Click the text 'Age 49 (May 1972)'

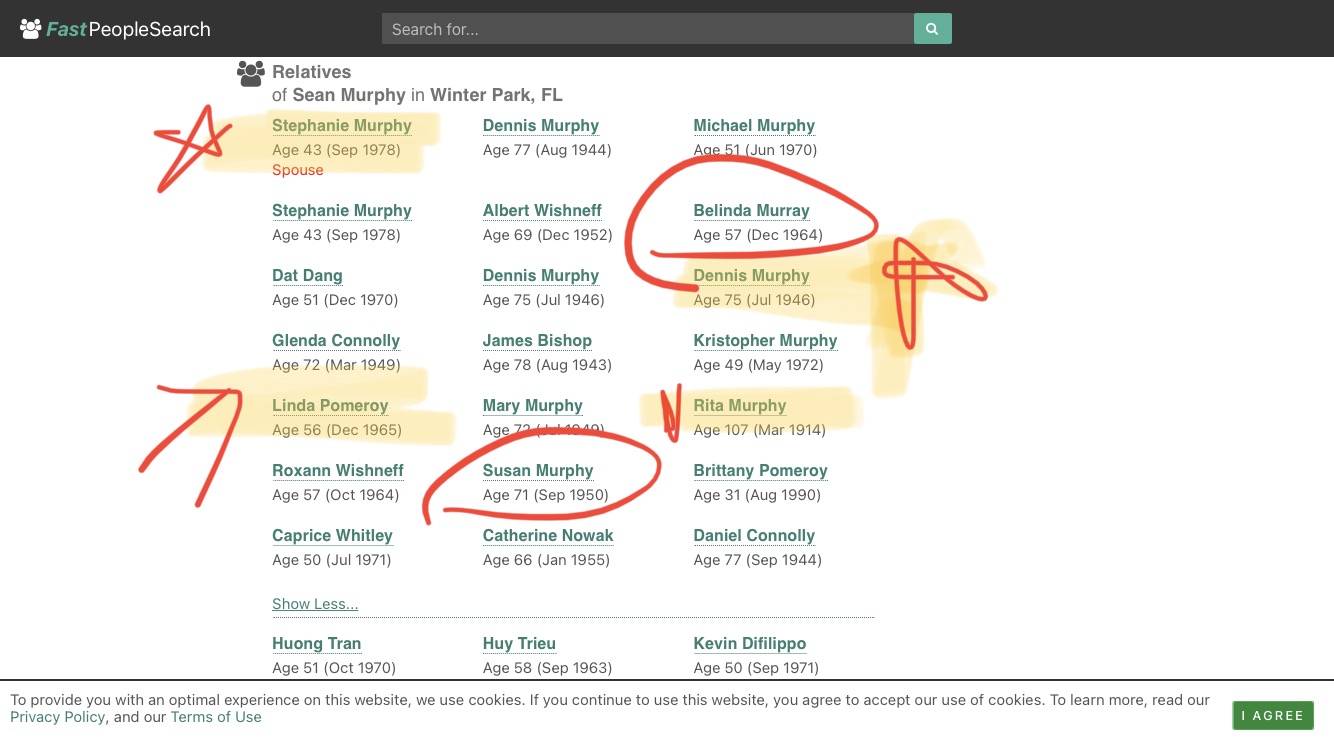[x=759, y=365]
